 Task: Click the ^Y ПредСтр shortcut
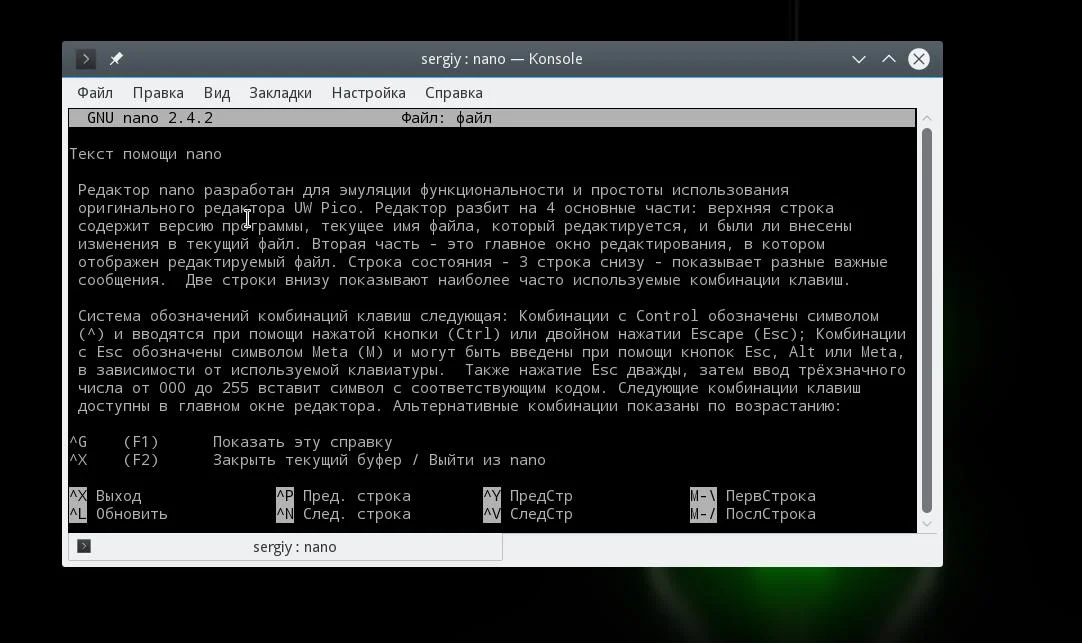pyautogui.click(x=528, y=495)
